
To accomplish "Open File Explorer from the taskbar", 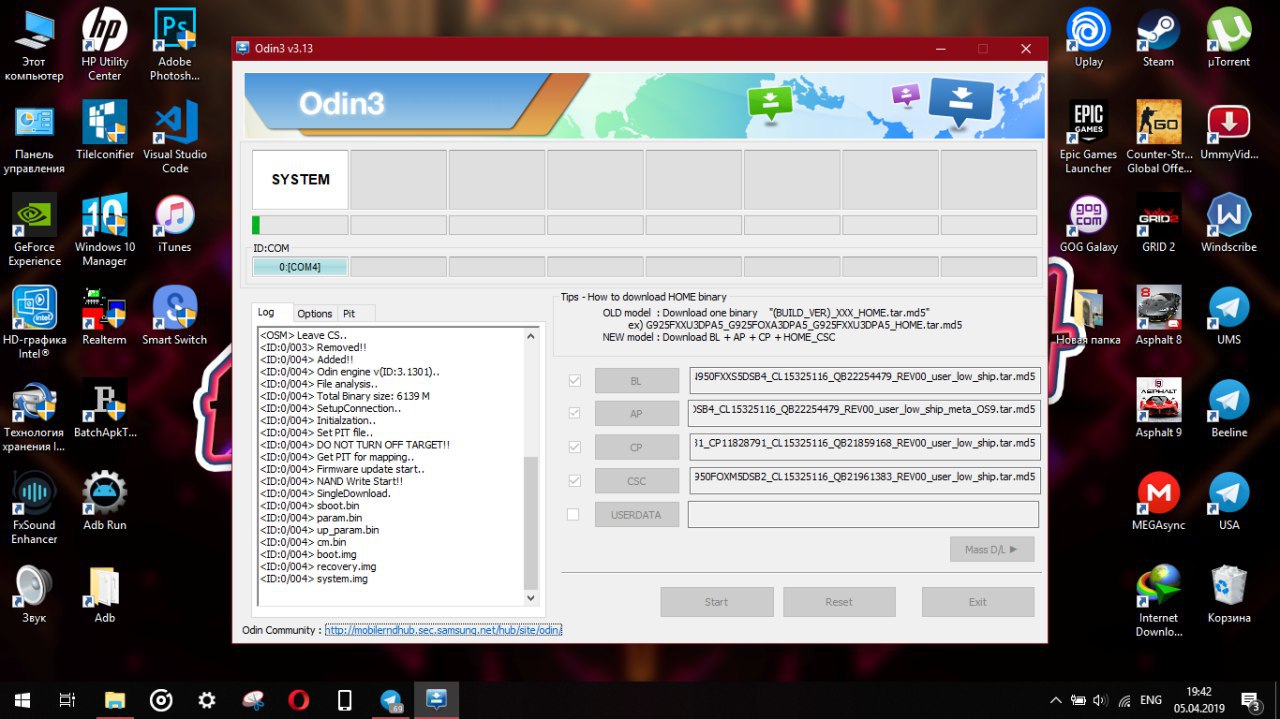I will (115, 700).
